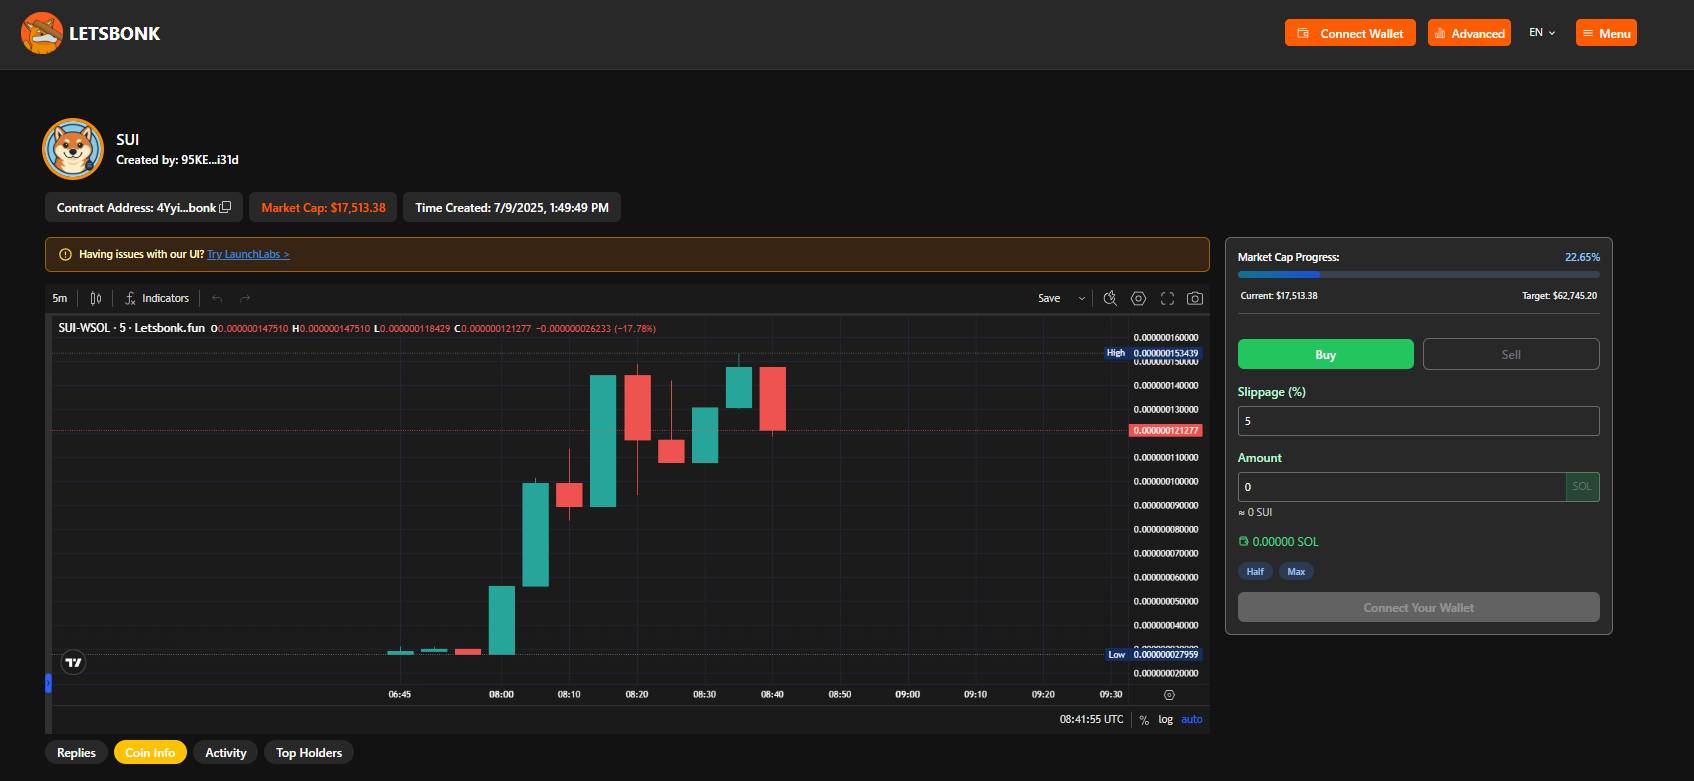Open the SUI token avatar image

pyautogui.click(x=73, y=149)
